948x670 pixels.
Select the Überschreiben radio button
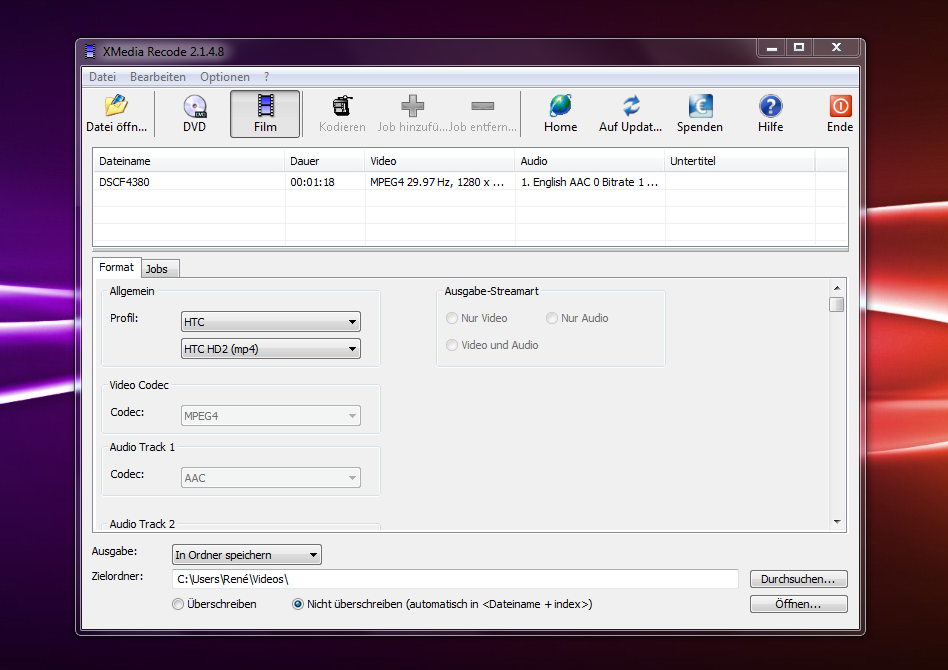click(x=178, y=604)
